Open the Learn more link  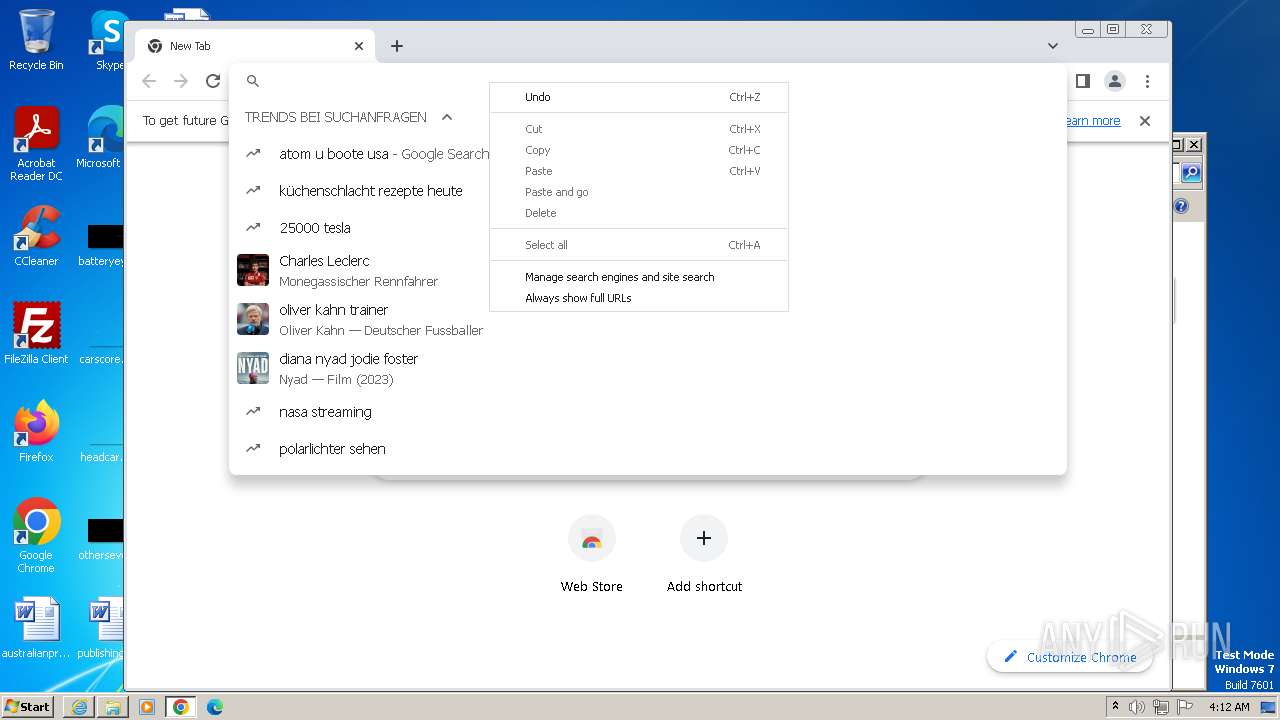coord(1092,121)
